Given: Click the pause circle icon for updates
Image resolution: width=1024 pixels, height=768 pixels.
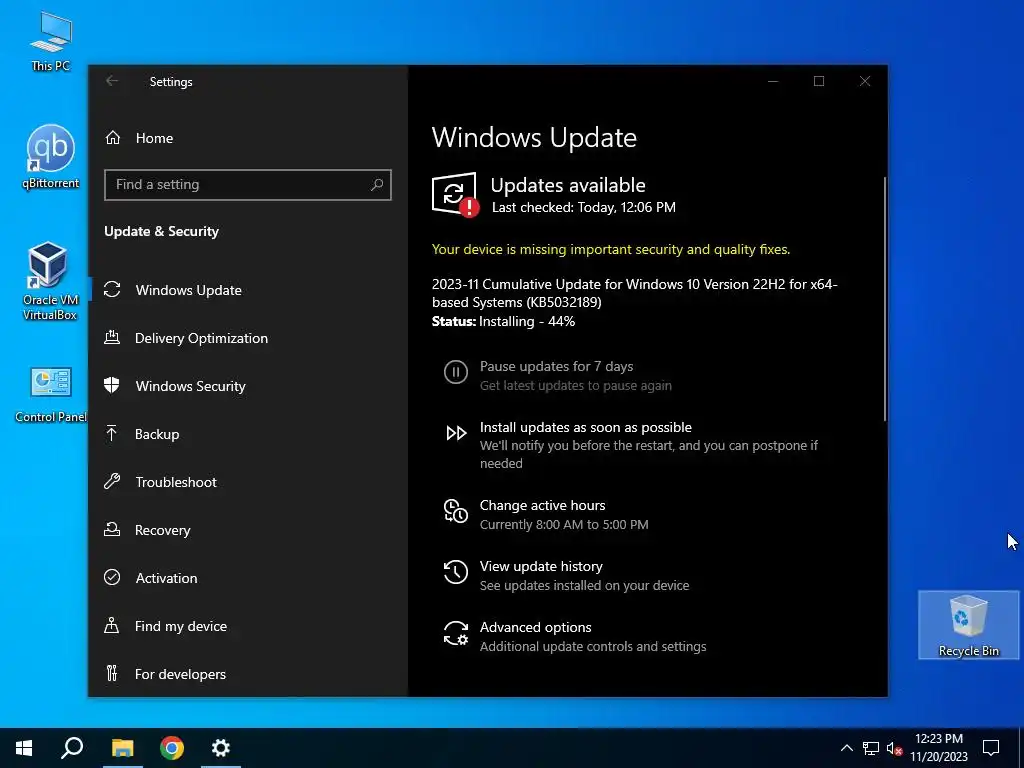Looking at the screenshot, I should click(x=456, y=372).
